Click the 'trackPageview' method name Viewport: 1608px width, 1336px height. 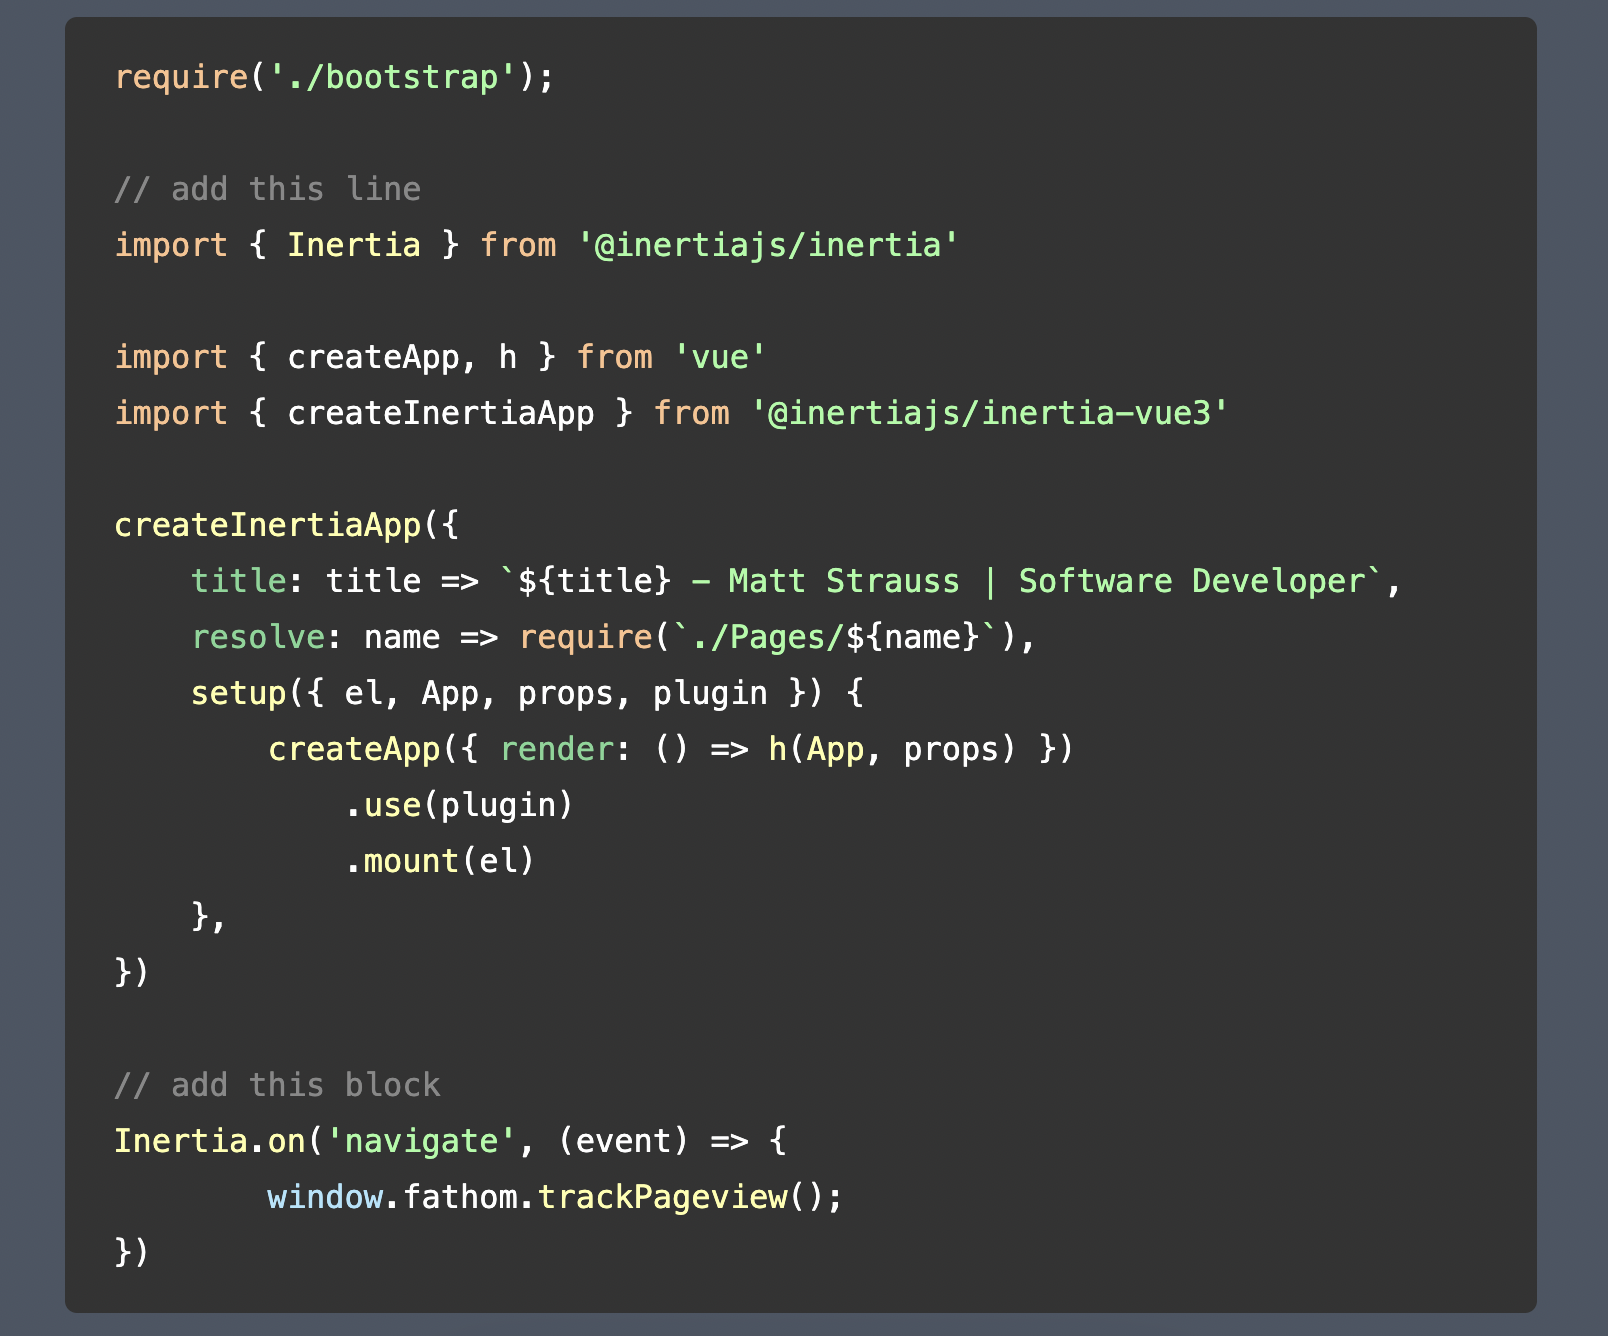662,1197
